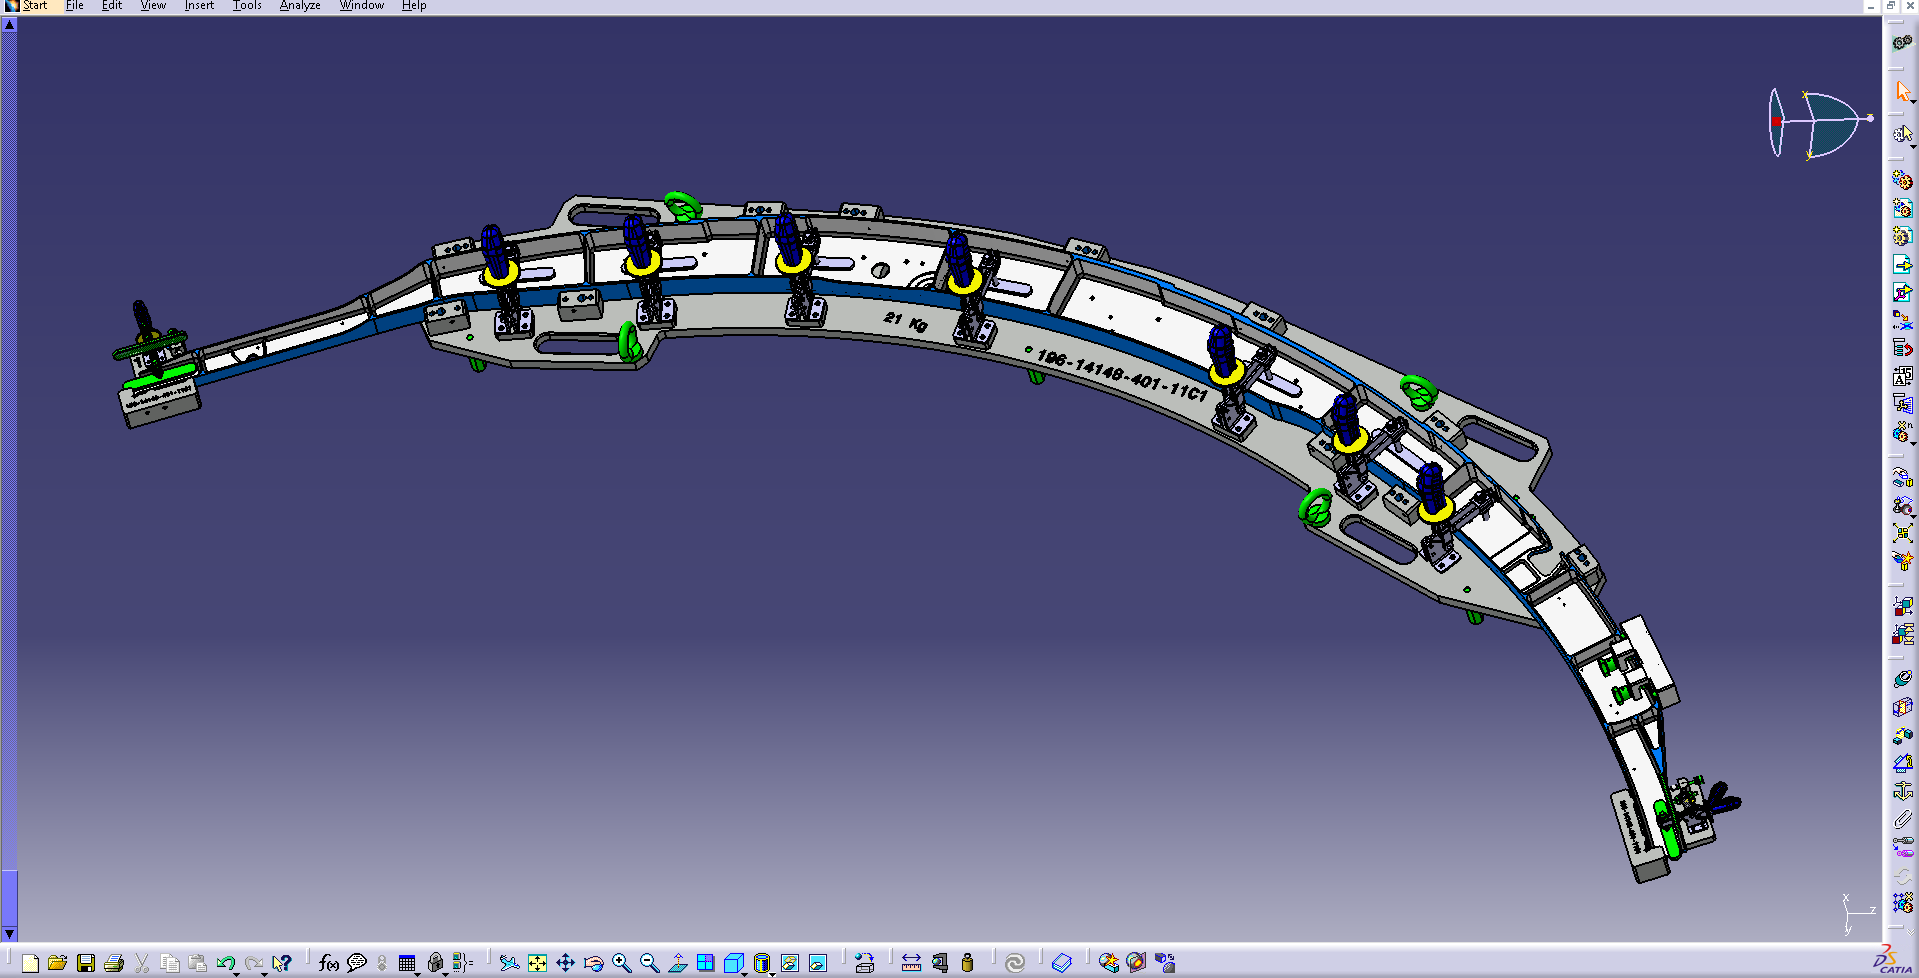Click the Generate Numbering icon

[x=1902, y=376]
